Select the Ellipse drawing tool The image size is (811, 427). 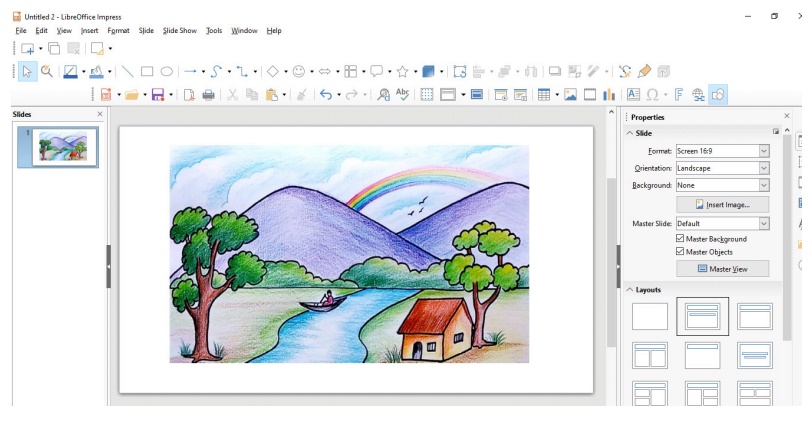tap(167, 72)
